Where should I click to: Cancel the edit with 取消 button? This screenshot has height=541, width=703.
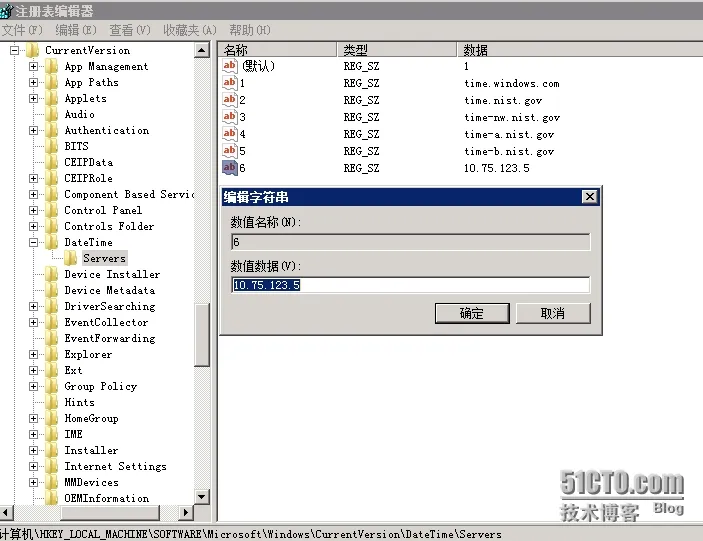coord(553,313)
